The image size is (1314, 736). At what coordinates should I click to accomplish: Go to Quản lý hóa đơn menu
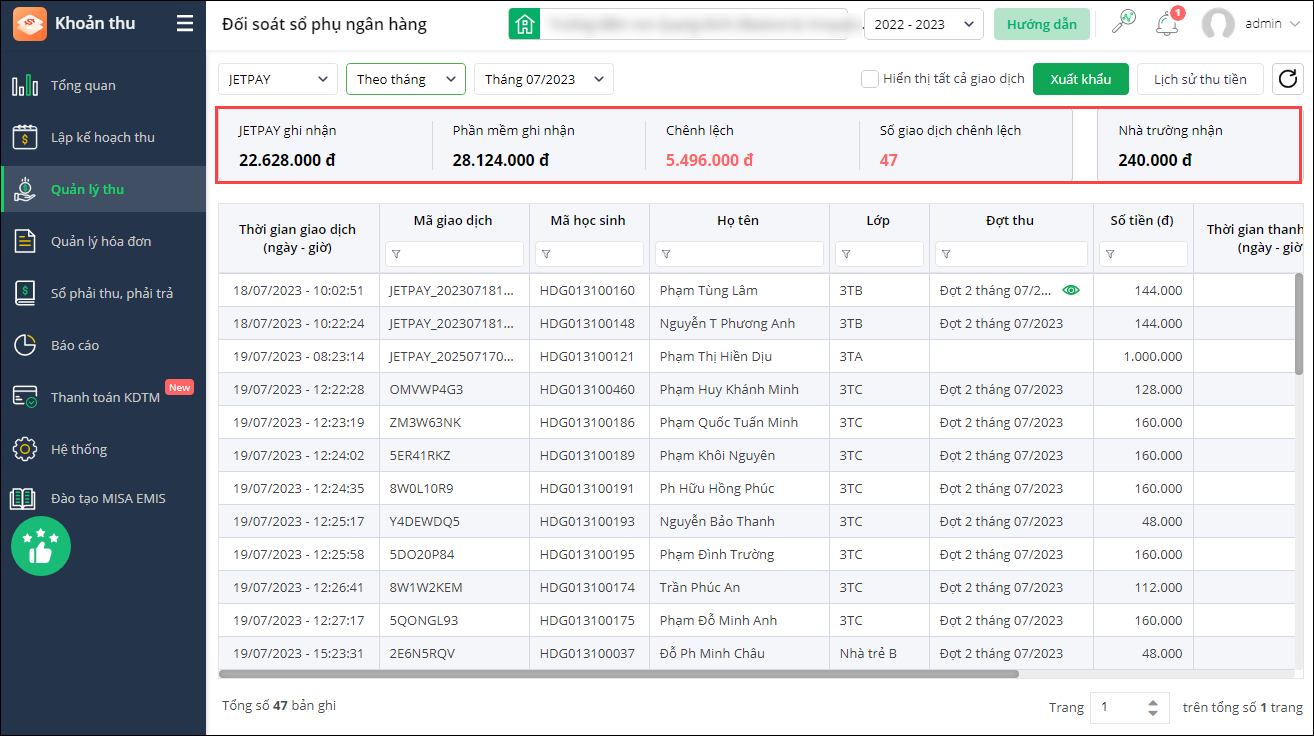click(101, 241)
